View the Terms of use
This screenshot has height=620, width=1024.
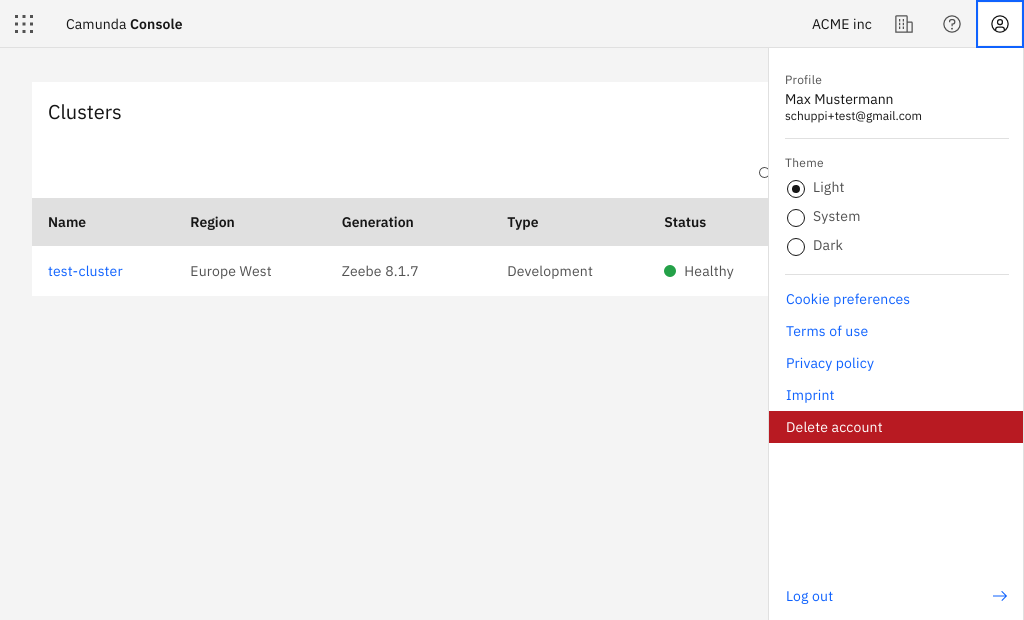826,331
